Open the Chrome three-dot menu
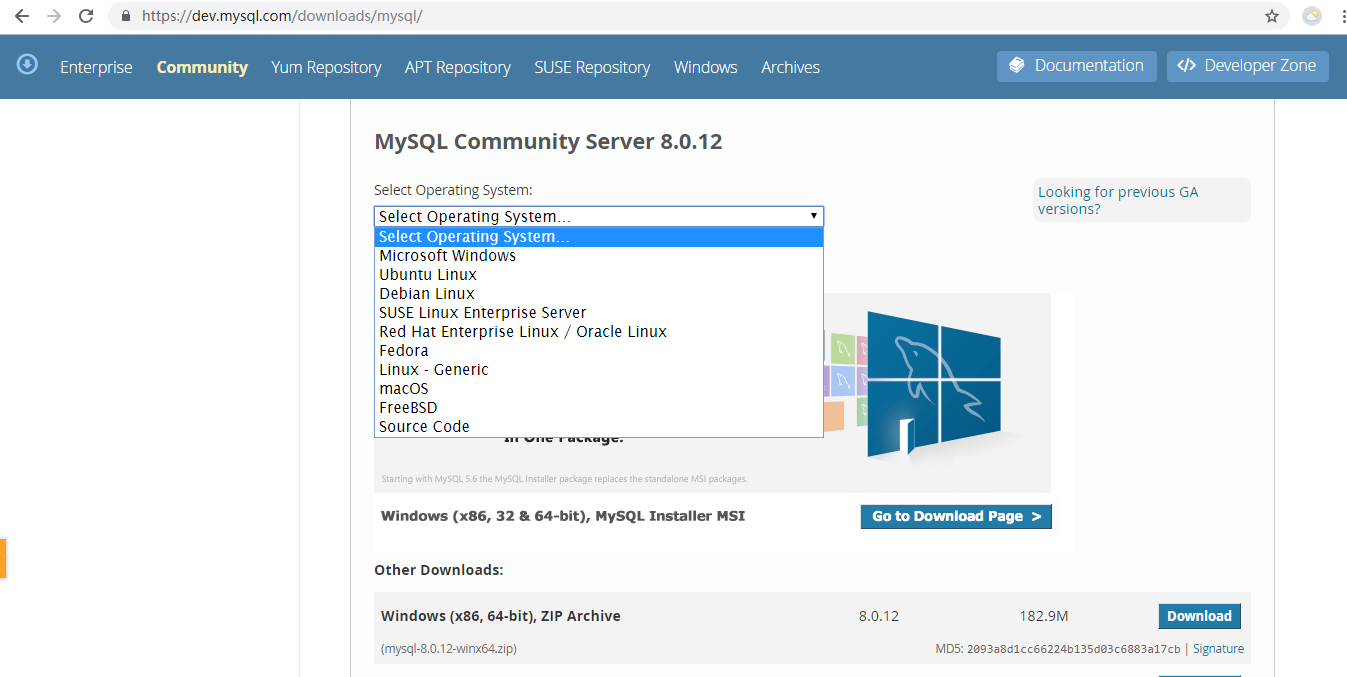The width and height of the screenshot is (1347, 677). point(1340,16)
